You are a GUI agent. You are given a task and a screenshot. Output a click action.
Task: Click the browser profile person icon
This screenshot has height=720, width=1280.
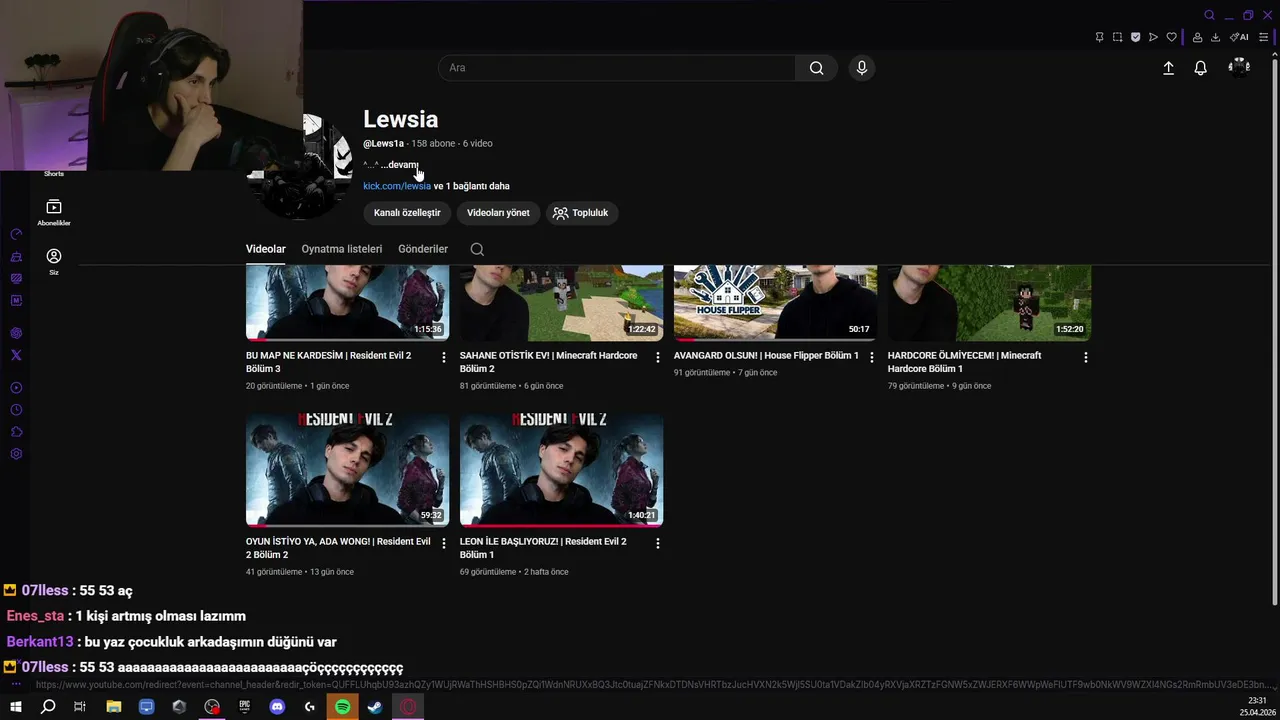[1197, 37]
